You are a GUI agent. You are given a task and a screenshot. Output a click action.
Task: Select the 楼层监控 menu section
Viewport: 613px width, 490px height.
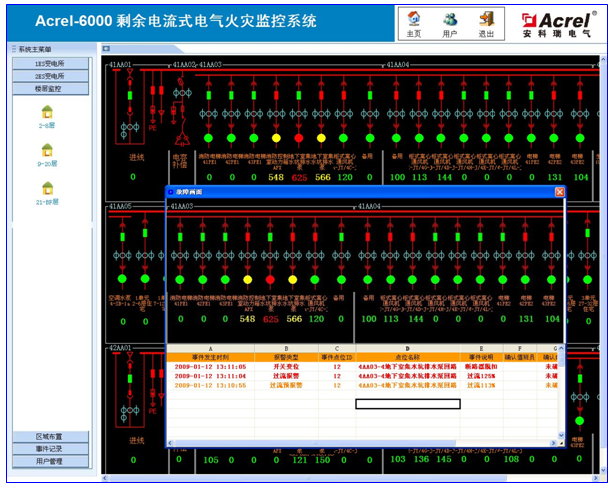tap(50, 89)
